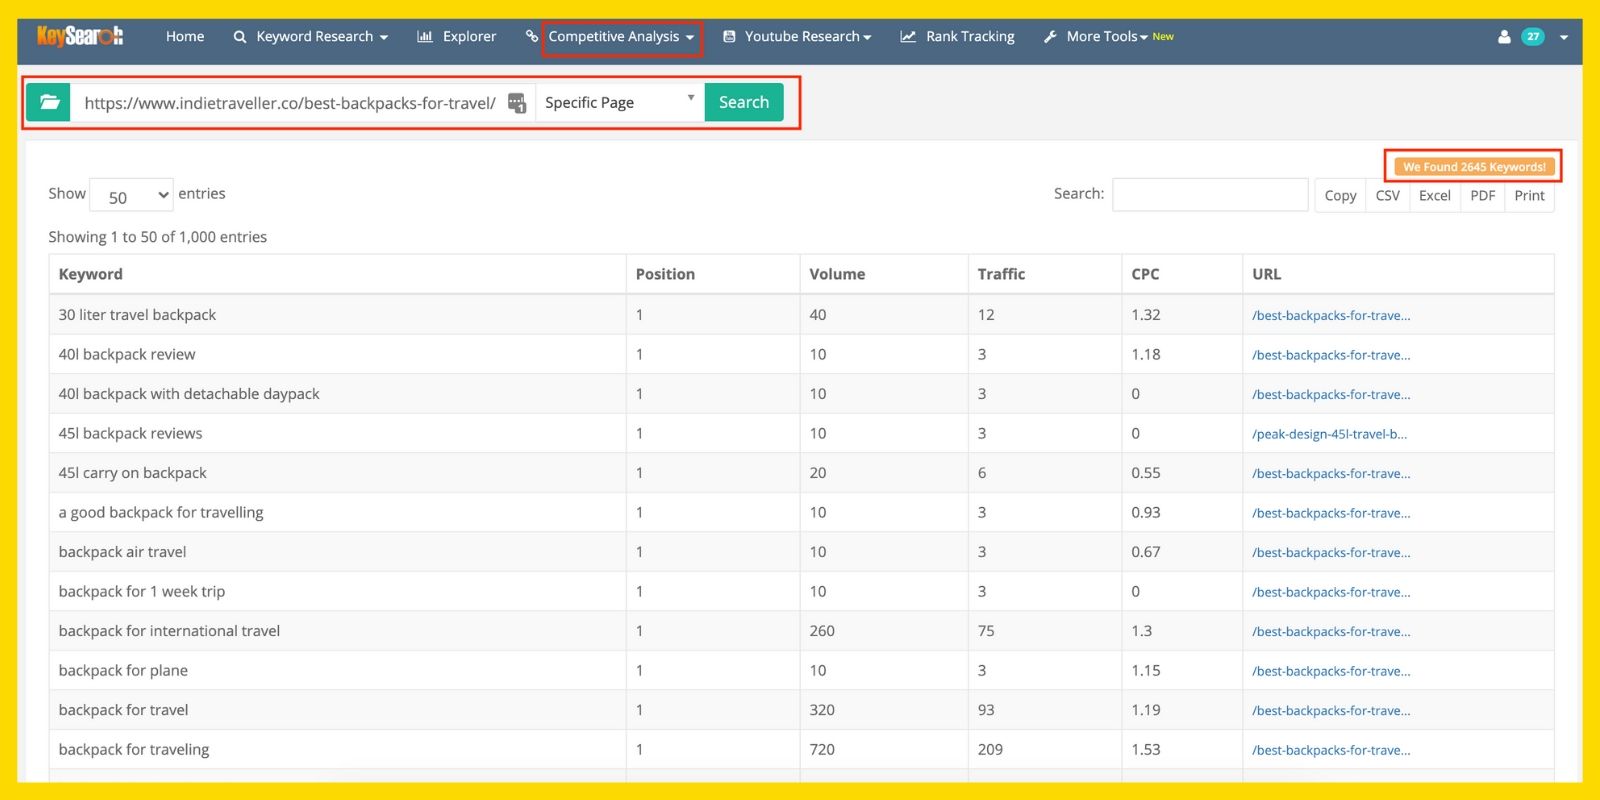Open URL link for 45l carry on backpack
Screen dimensions: 1600x800
[x=1331, y=474]
